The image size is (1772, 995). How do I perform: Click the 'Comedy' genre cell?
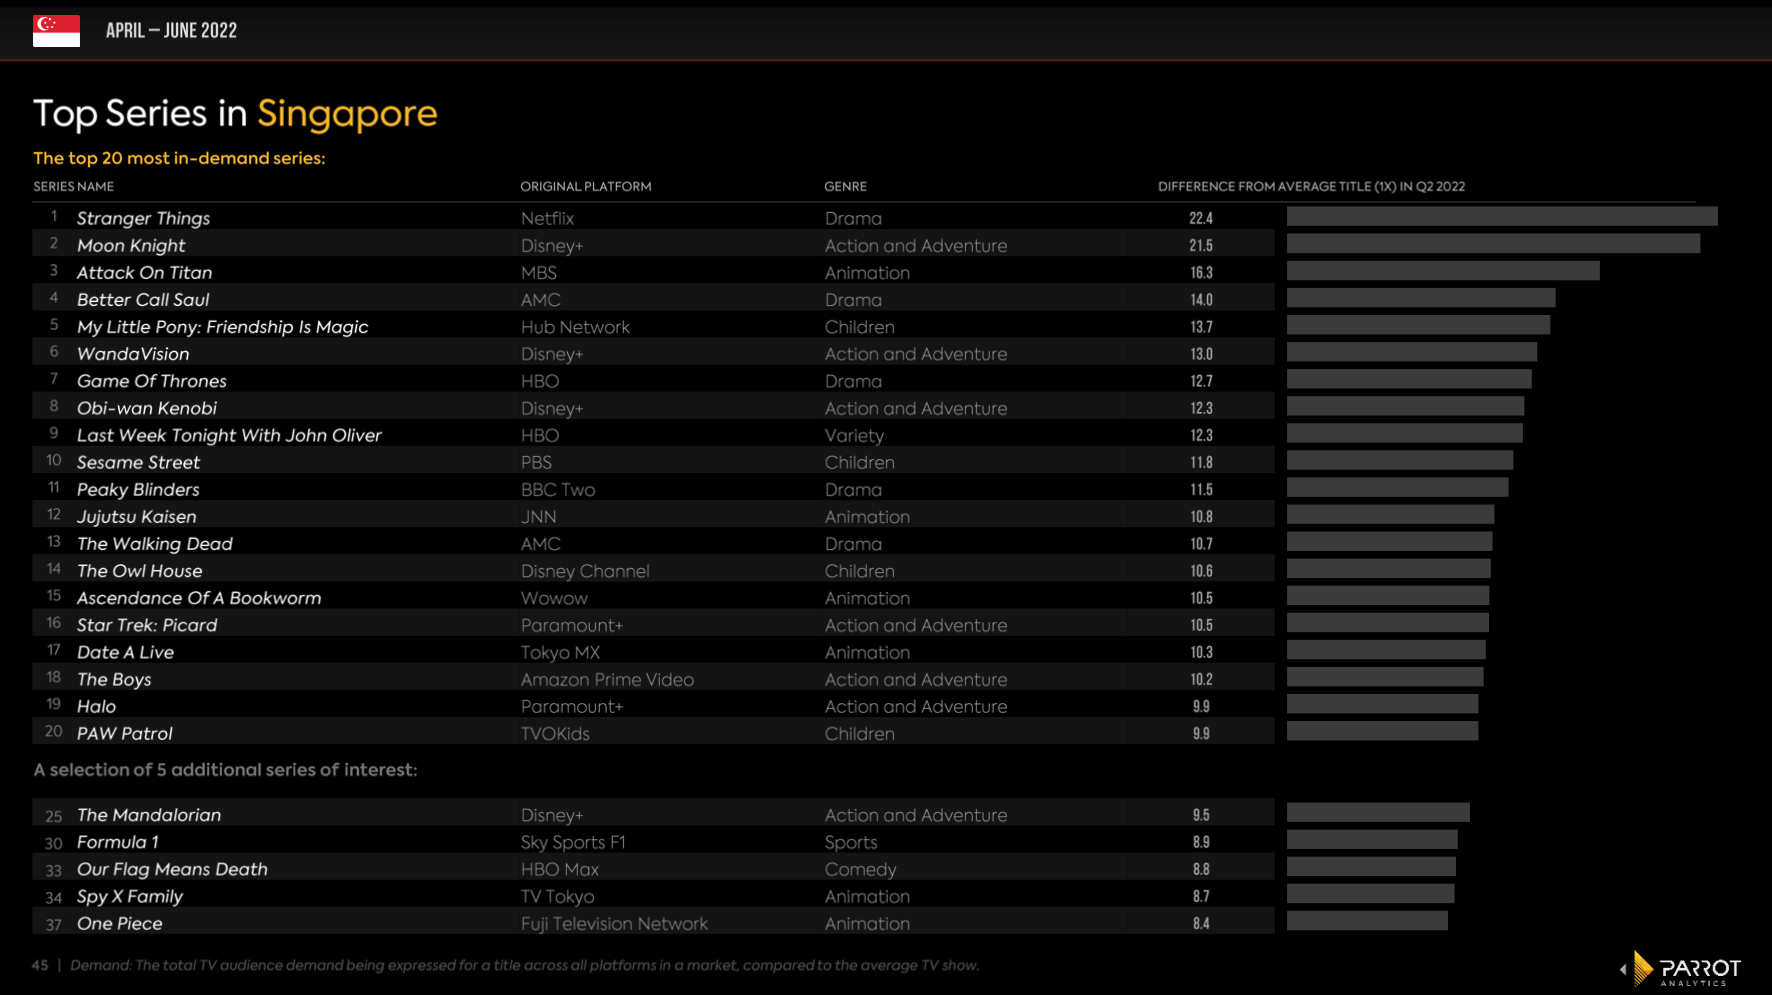[x=860, y=869]
